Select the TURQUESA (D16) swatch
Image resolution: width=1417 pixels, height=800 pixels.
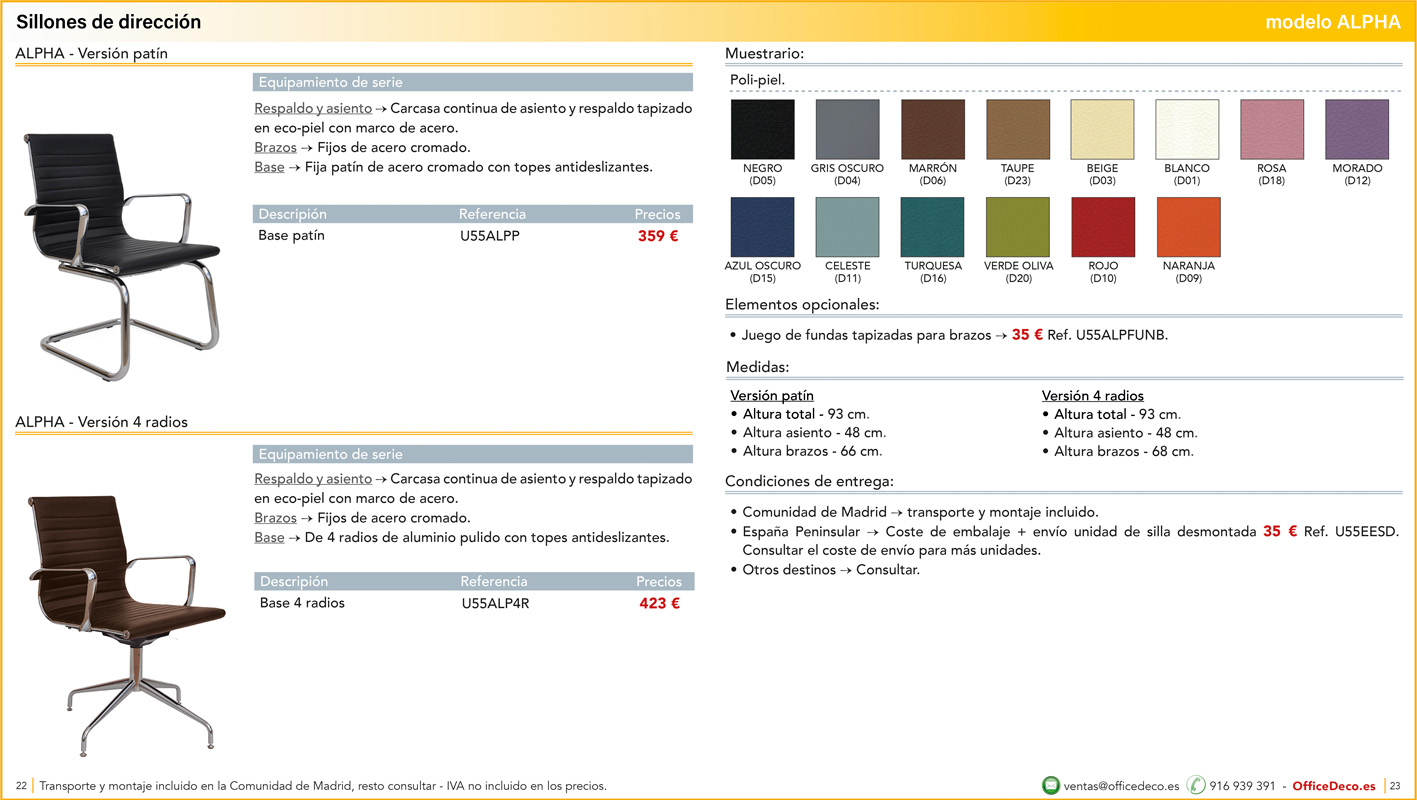click(933, 227)
